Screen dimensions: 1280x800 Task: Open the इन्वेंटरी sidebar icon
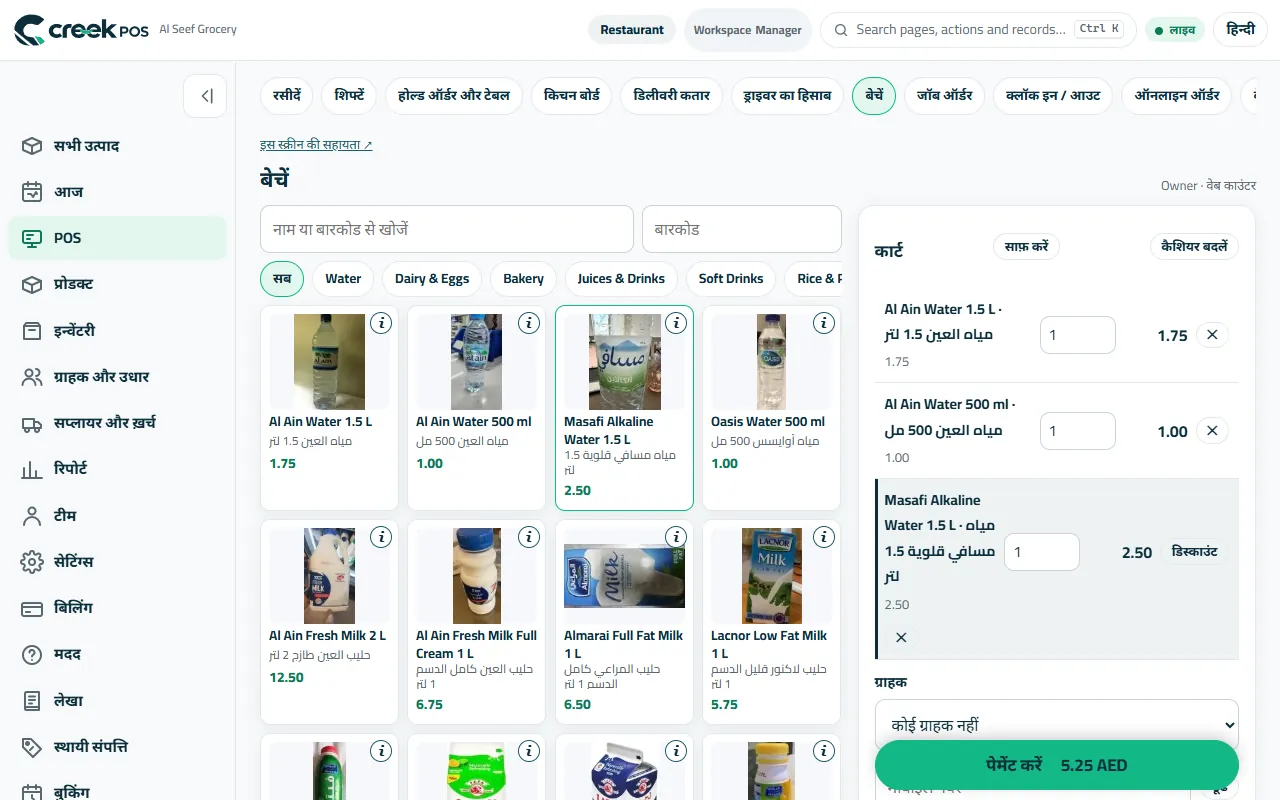(x=32, y=330)
